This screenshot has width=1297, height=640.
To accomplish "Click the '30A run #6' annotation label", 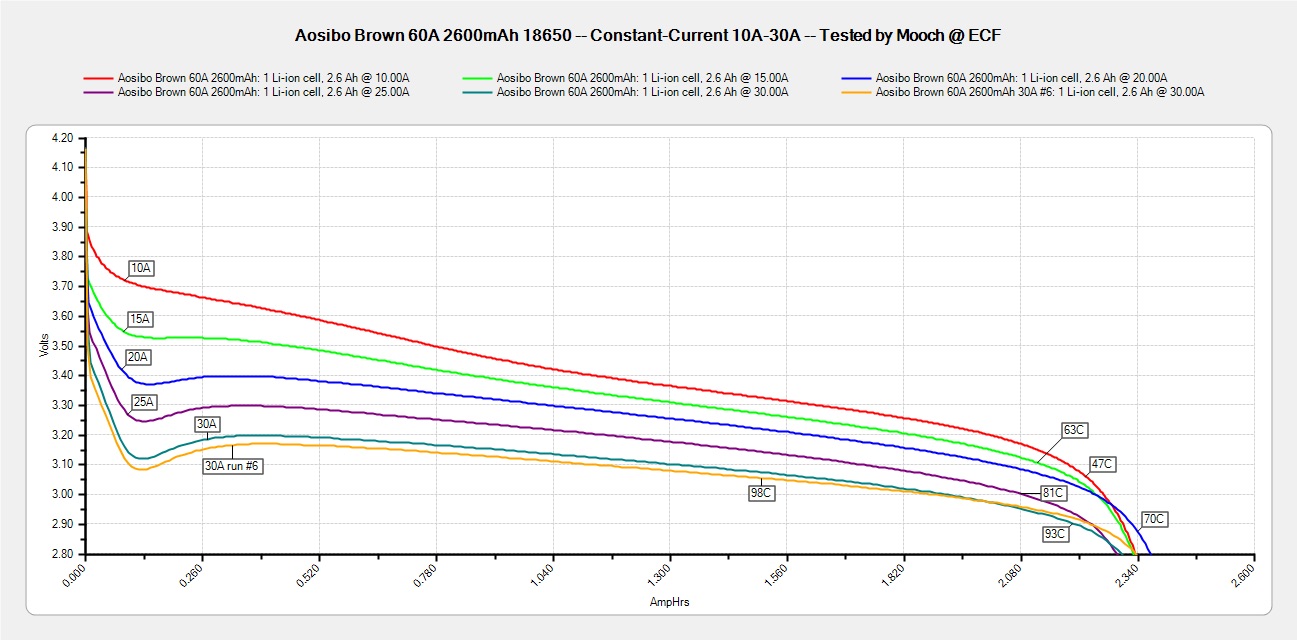I will pos(233,465).
